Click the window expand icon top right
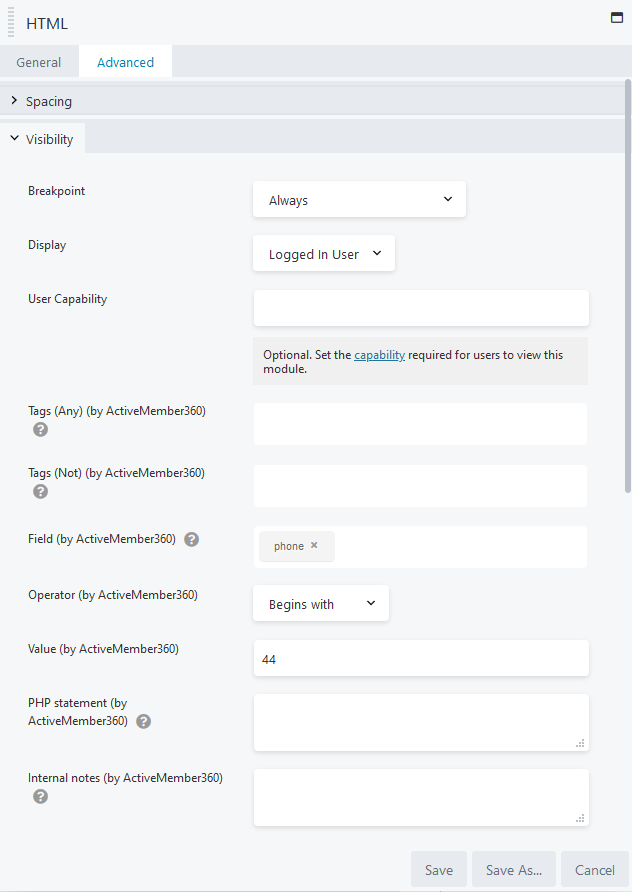 617,17
